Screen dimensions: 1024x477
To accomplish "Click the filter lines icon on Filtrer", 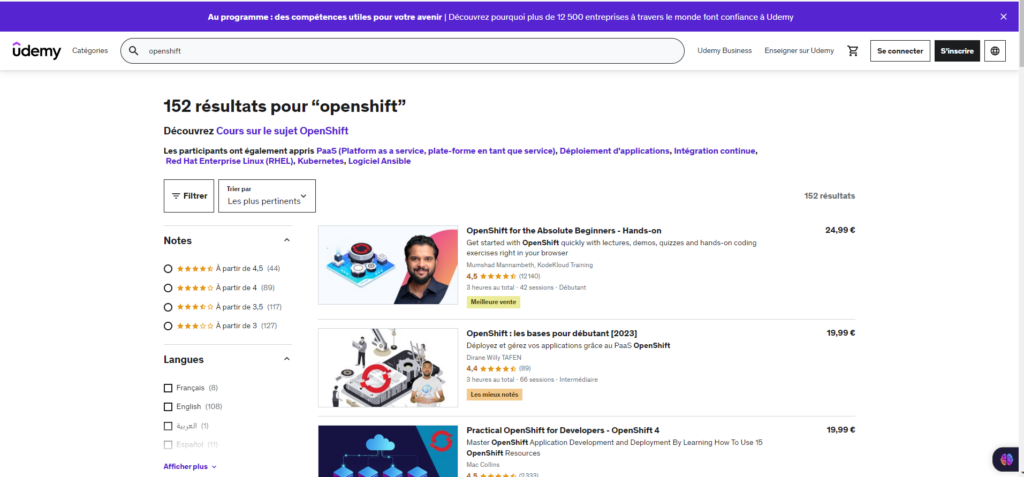I will [x=176, y=196].
